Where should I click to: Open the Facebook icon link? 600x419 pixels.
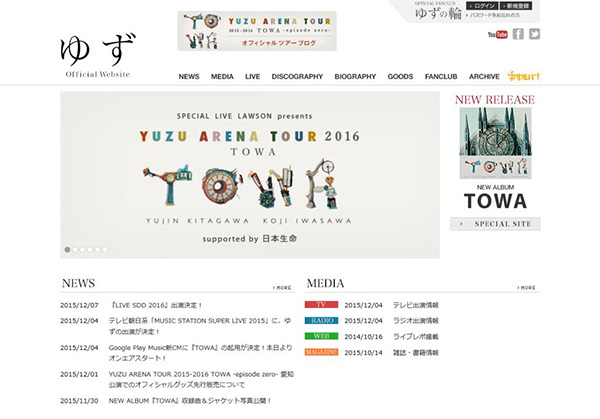[518, 34]
